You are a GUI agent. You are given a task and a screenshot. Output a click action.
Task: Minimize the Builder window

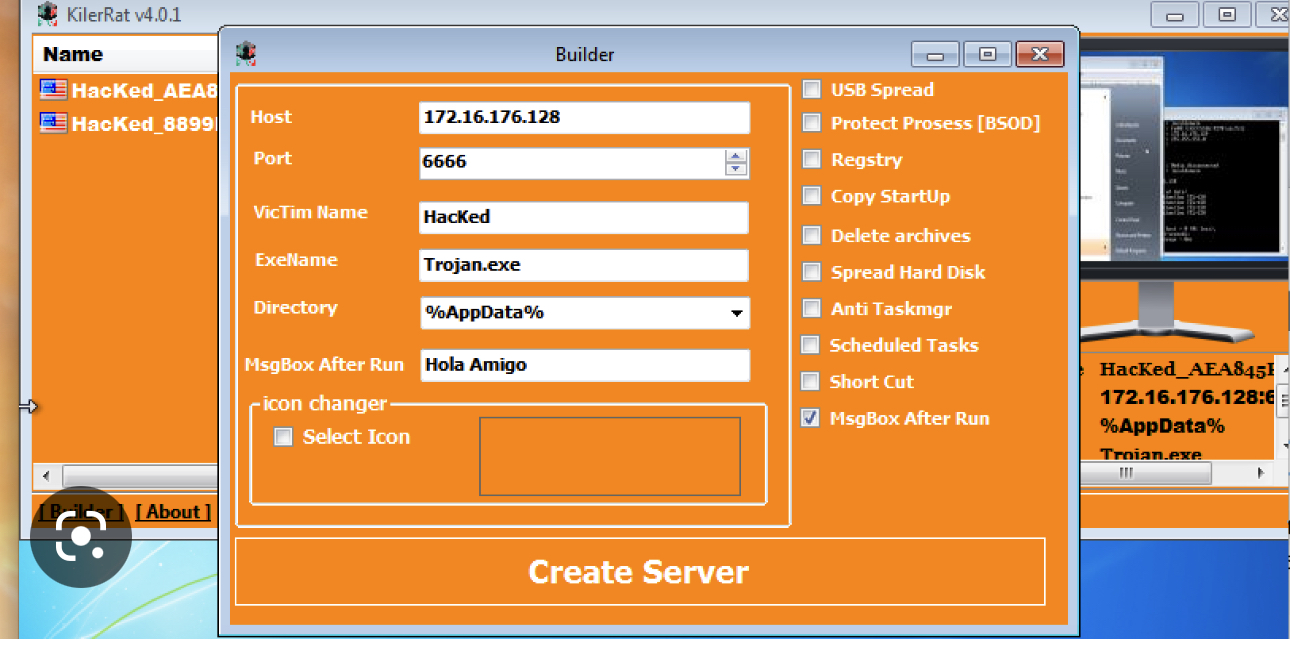coord(936,54)
